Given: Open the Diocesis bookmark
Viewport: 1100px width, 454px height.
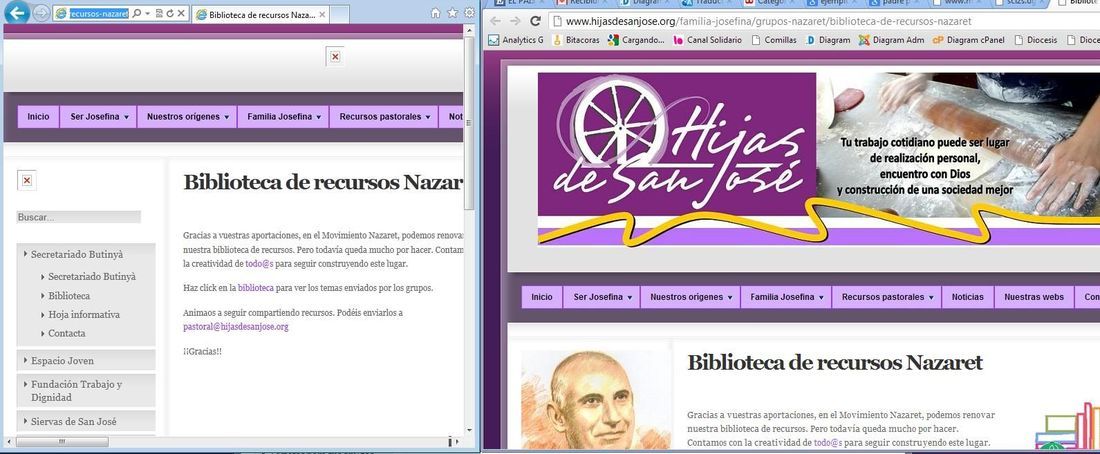Looking at the screenshot, I should [1035, 40].
